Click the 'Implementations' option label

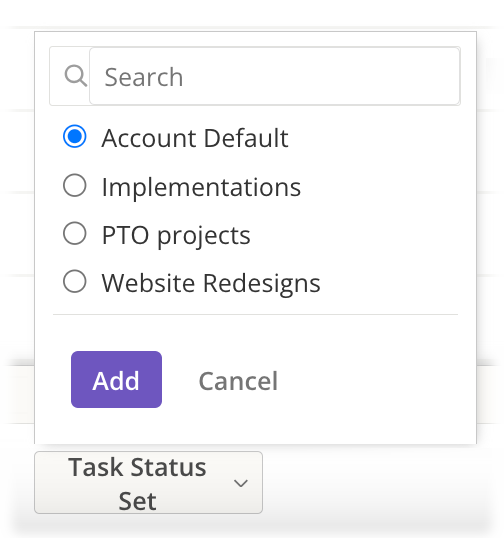201,187
